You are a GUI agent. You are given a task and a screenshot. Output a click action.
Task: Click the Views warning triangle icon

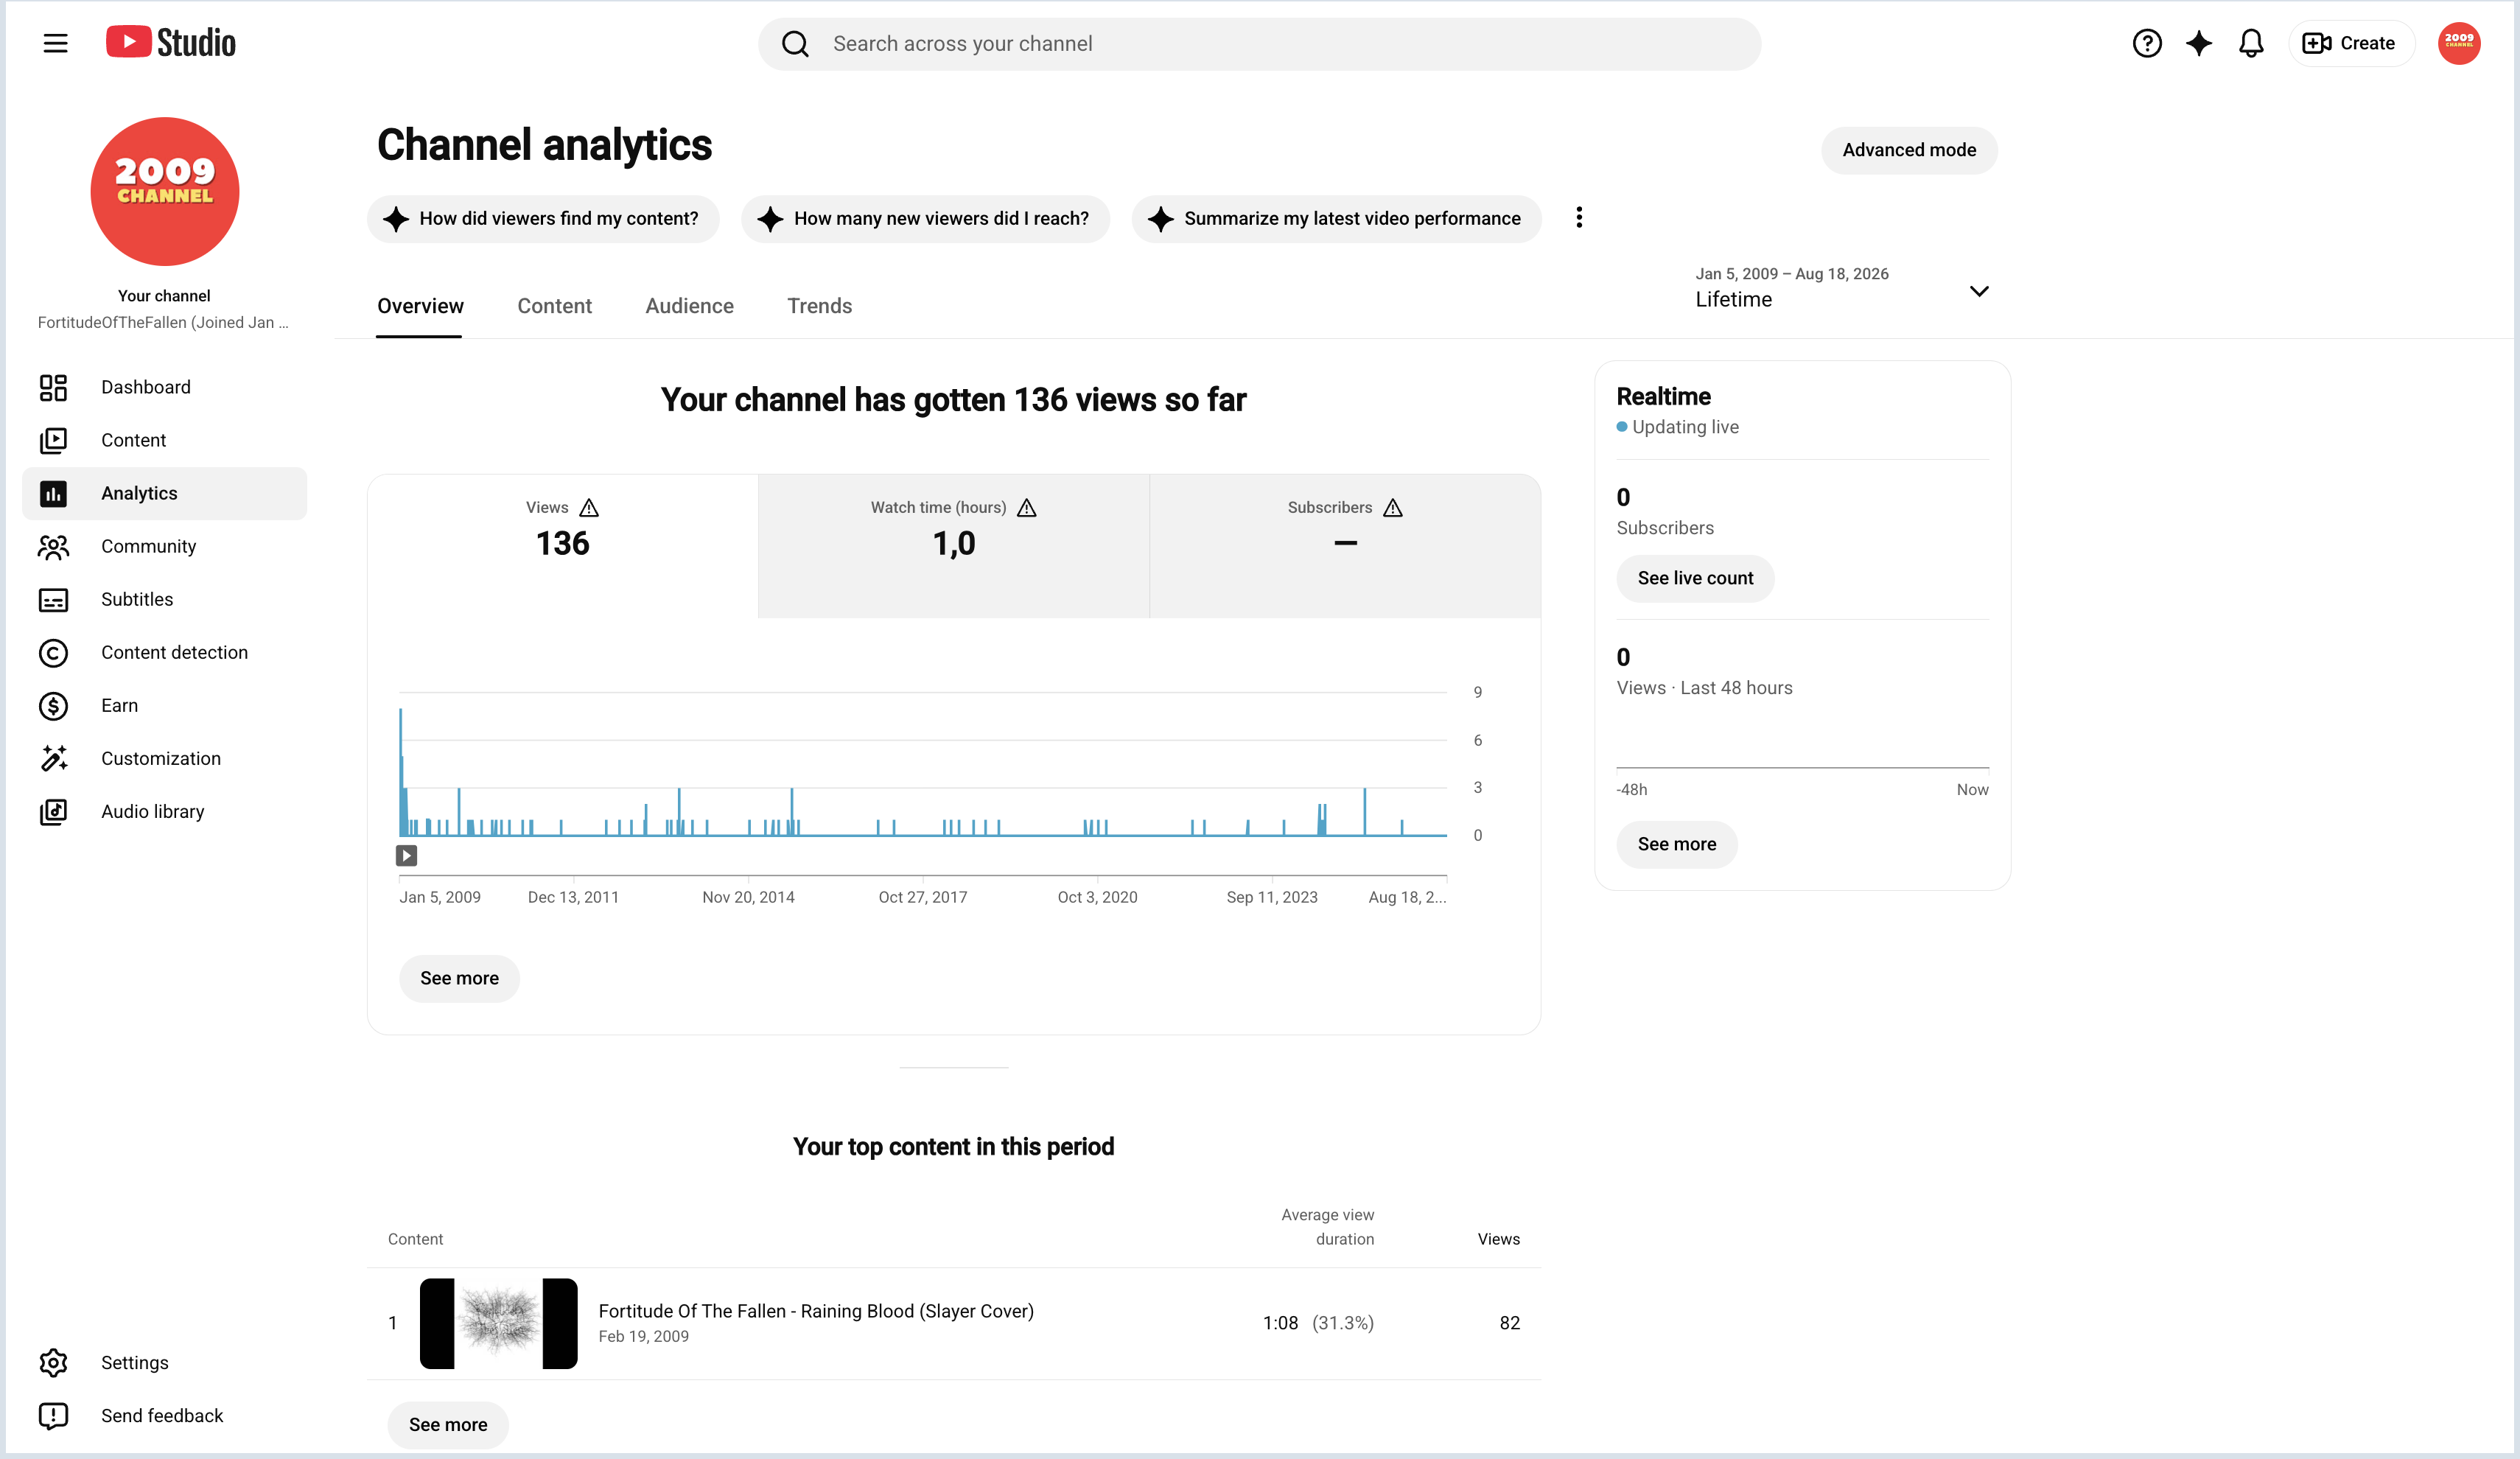[x=589, y=508]
